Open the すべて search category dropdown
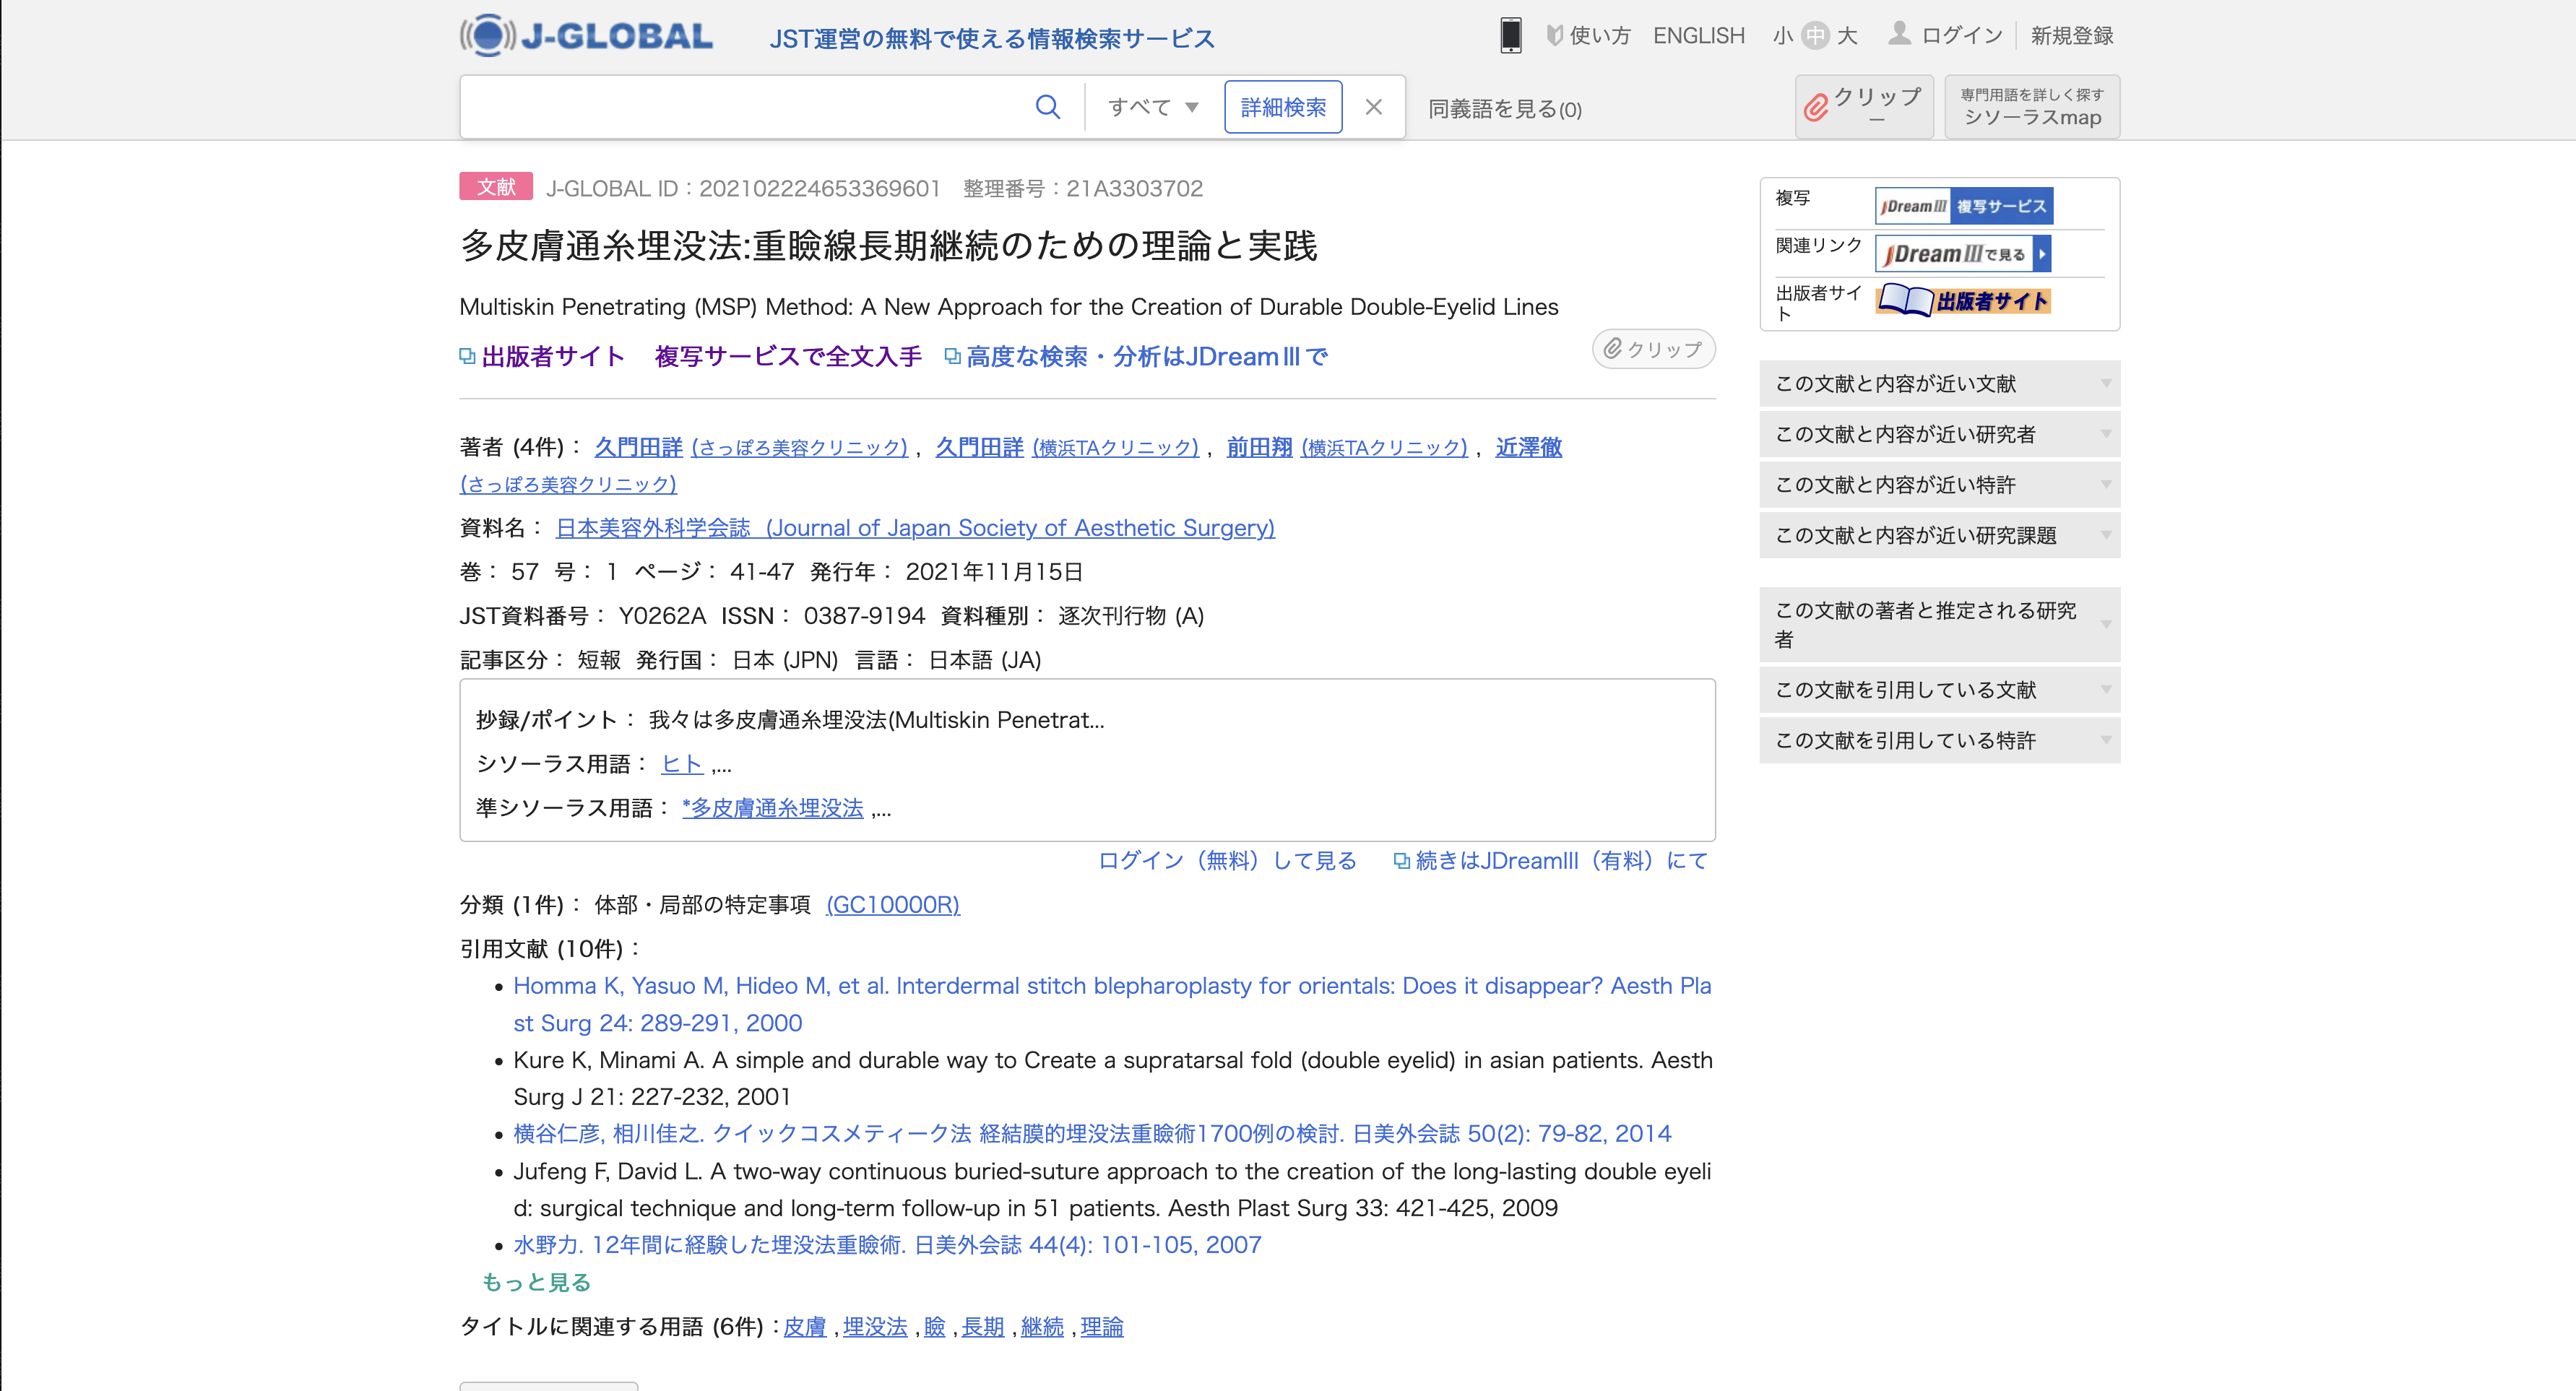This screenshot has width=2576, height=1391. [x=1152, y=107]
